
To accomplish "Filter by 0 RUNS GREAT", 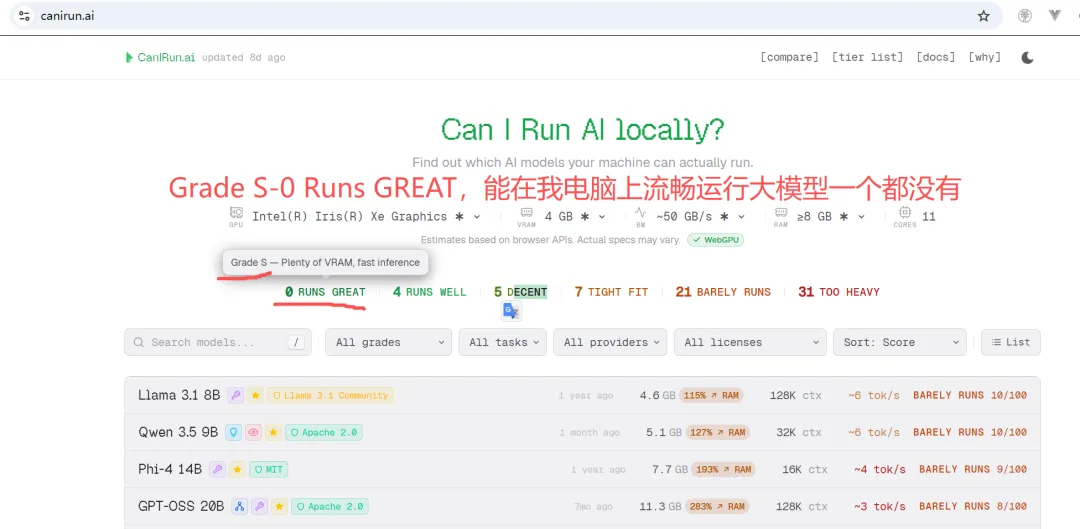I will pyautogui.click(x=325, y=292).
